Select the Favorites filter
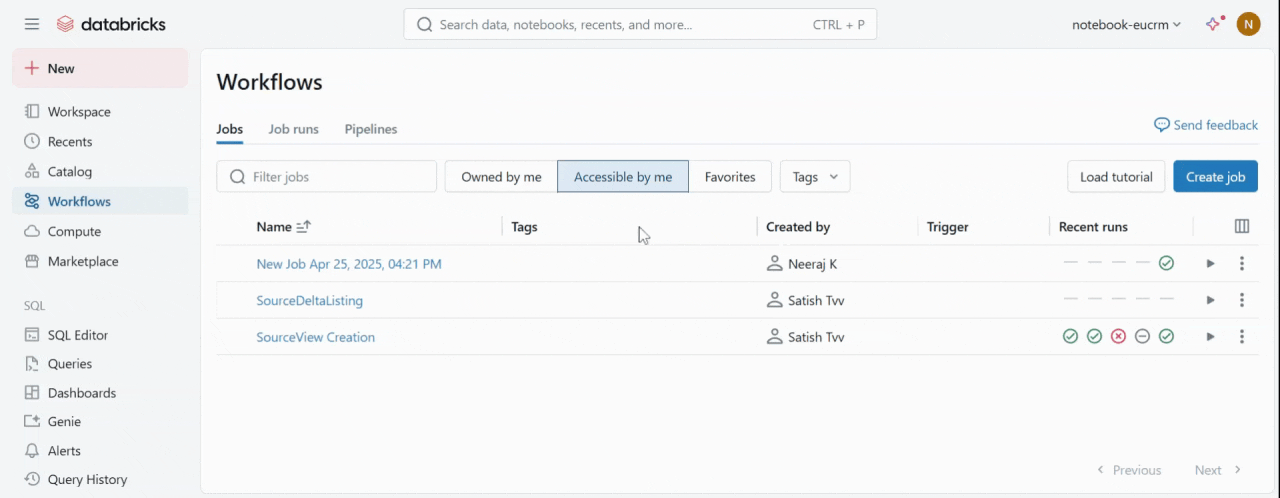Viewport: 1280px width, 498px height. click(x=730, y=176)
